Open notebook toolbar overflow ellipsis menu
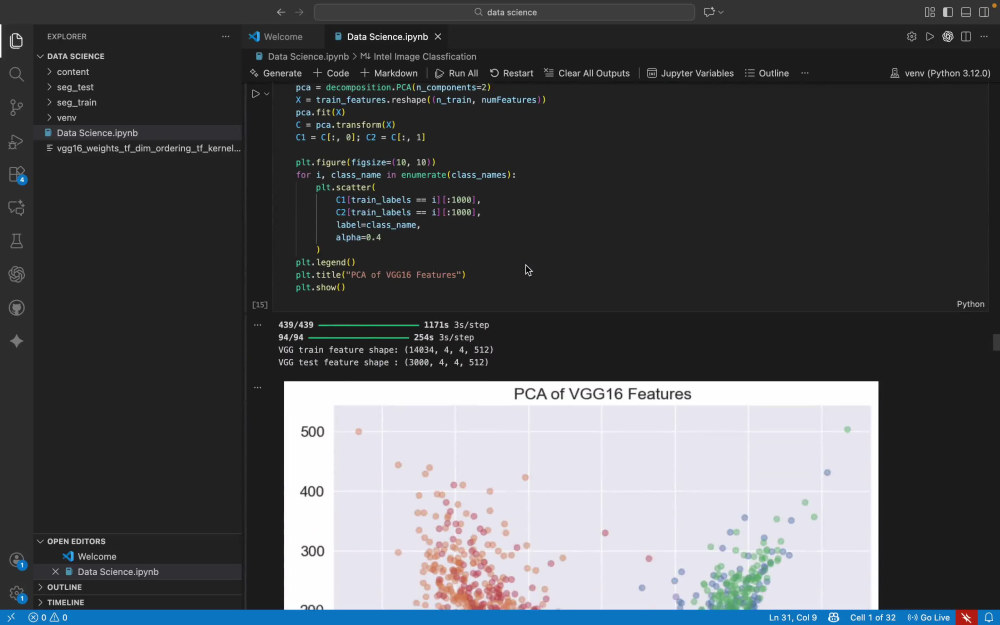This screenshot has width=1000, height=625. pyautogui.click(x=805, y=73)
